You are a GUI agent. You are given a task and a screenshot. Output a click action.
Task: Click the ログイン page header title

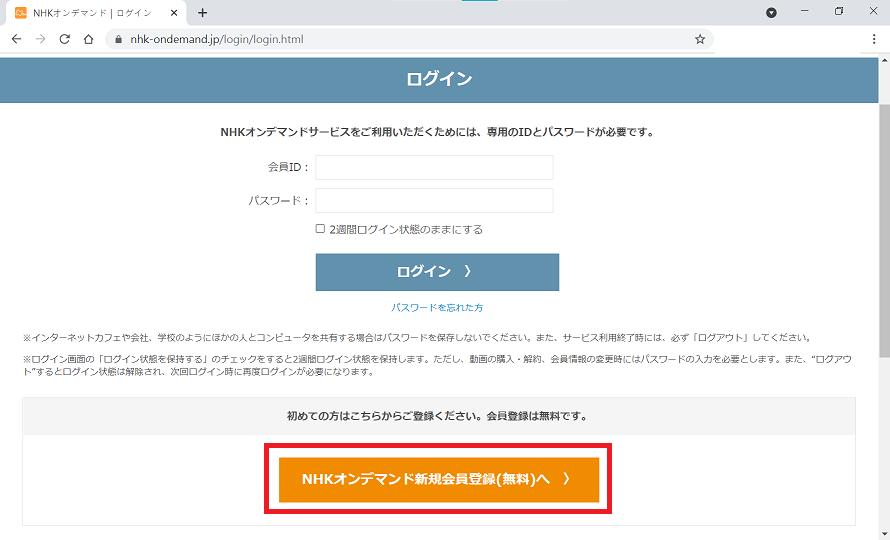click(439, 78)
